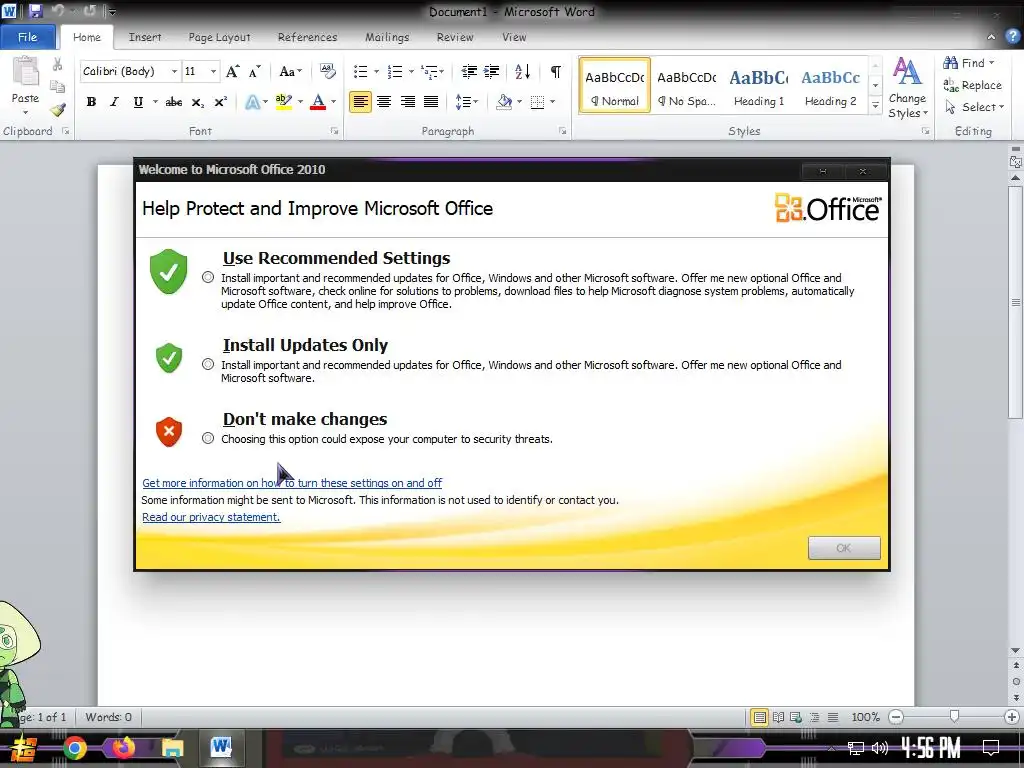Click Words: 0 in status bar
This screenshot has height=768, width=1024.
pyautogui.click(x=108, y=717)
